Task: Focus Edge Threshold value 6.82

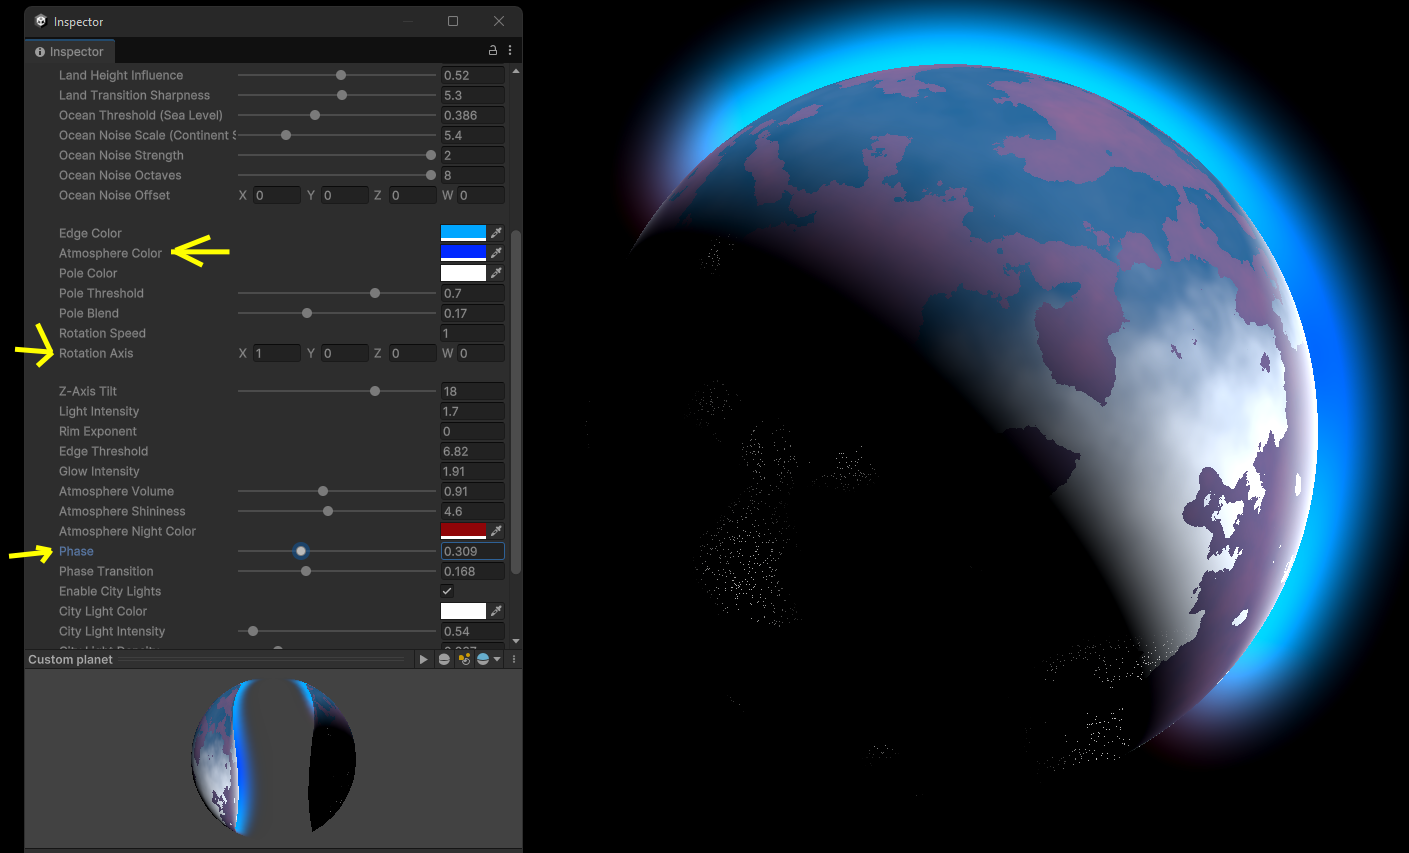Action: [x=472, y=451]
